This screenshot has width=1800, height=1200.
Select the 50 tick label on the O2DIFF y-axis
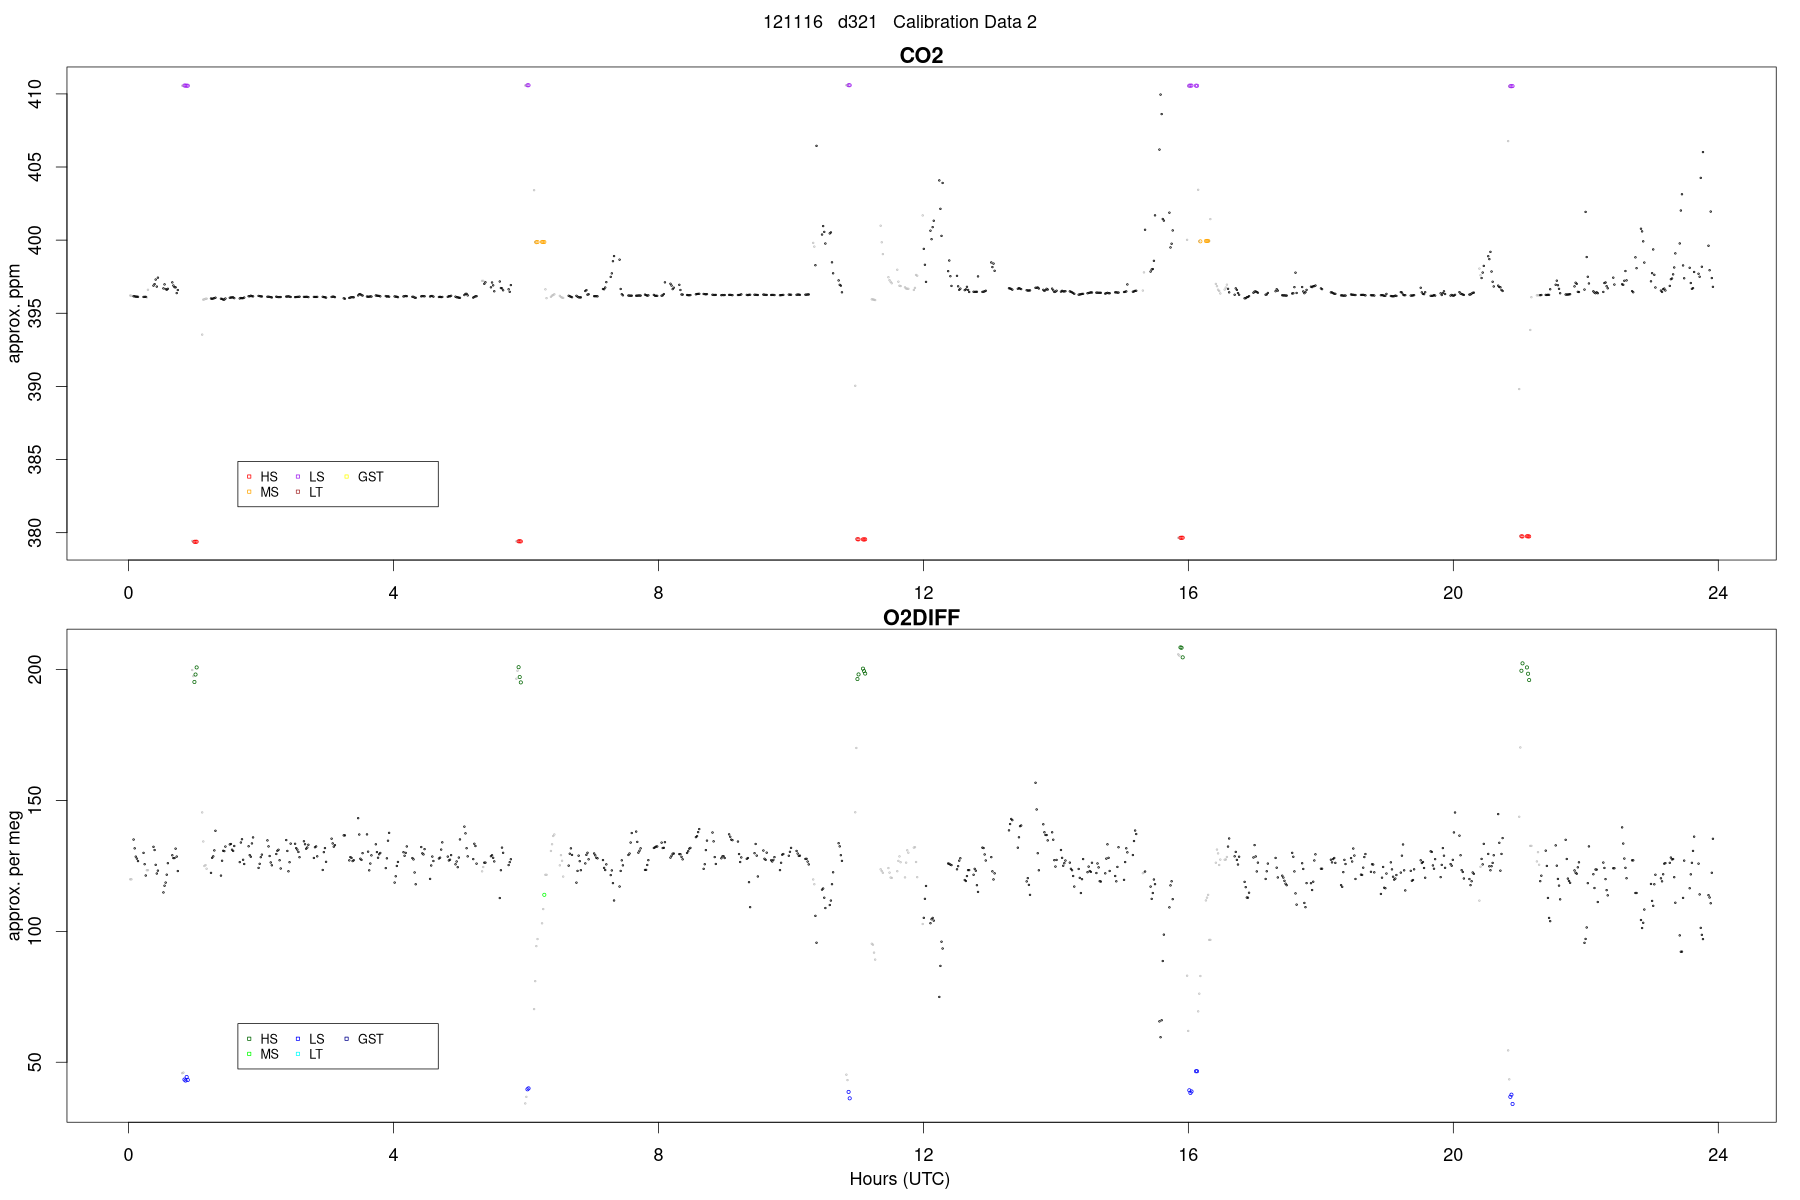coord(35,1062)
